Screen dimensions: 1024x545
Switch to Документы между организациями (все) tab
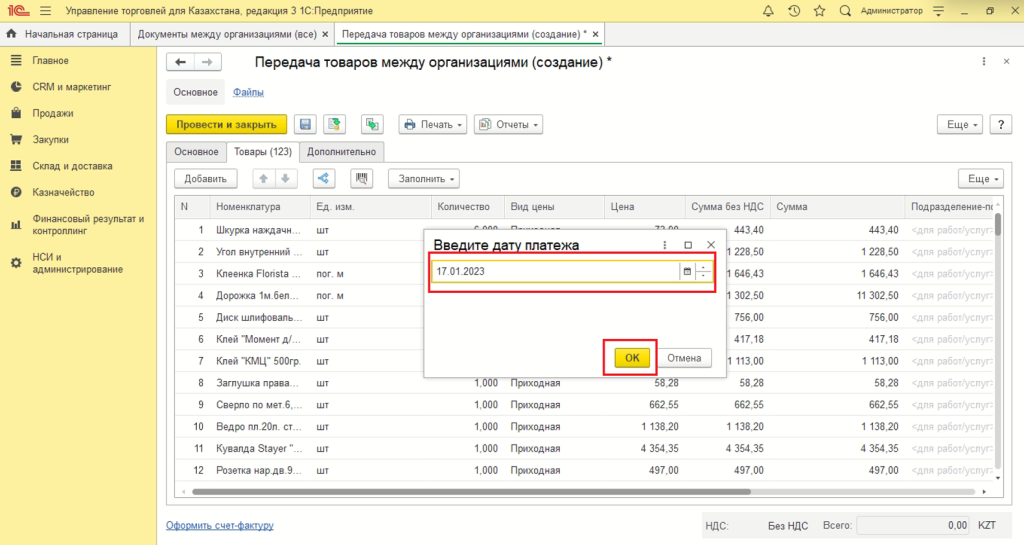click(x=227, y=34)
